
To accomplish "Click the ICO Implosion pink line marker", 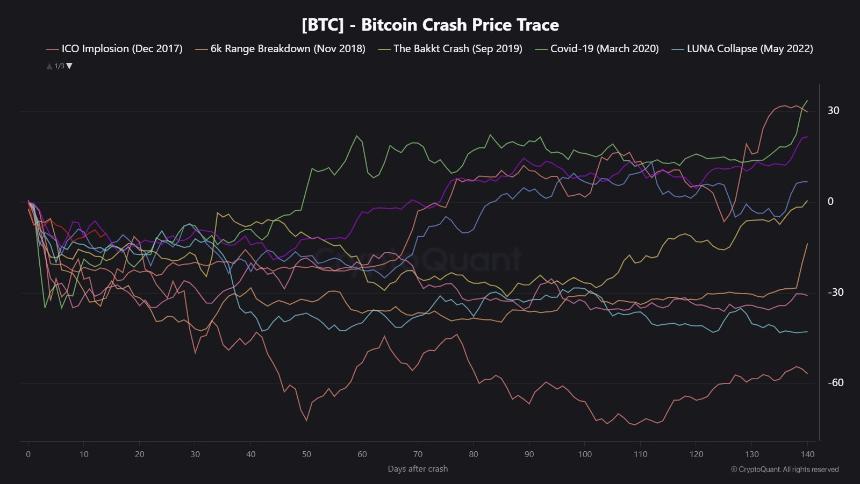I will pyautogui.click(x=53, y=48).
